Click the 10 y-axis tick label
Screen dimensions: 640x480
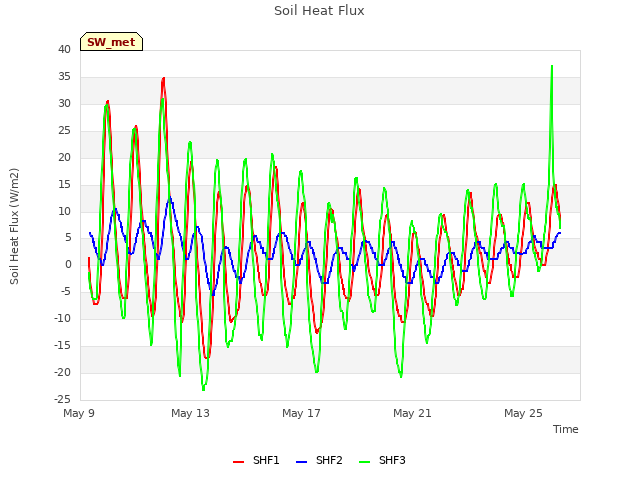pos(64,211)
